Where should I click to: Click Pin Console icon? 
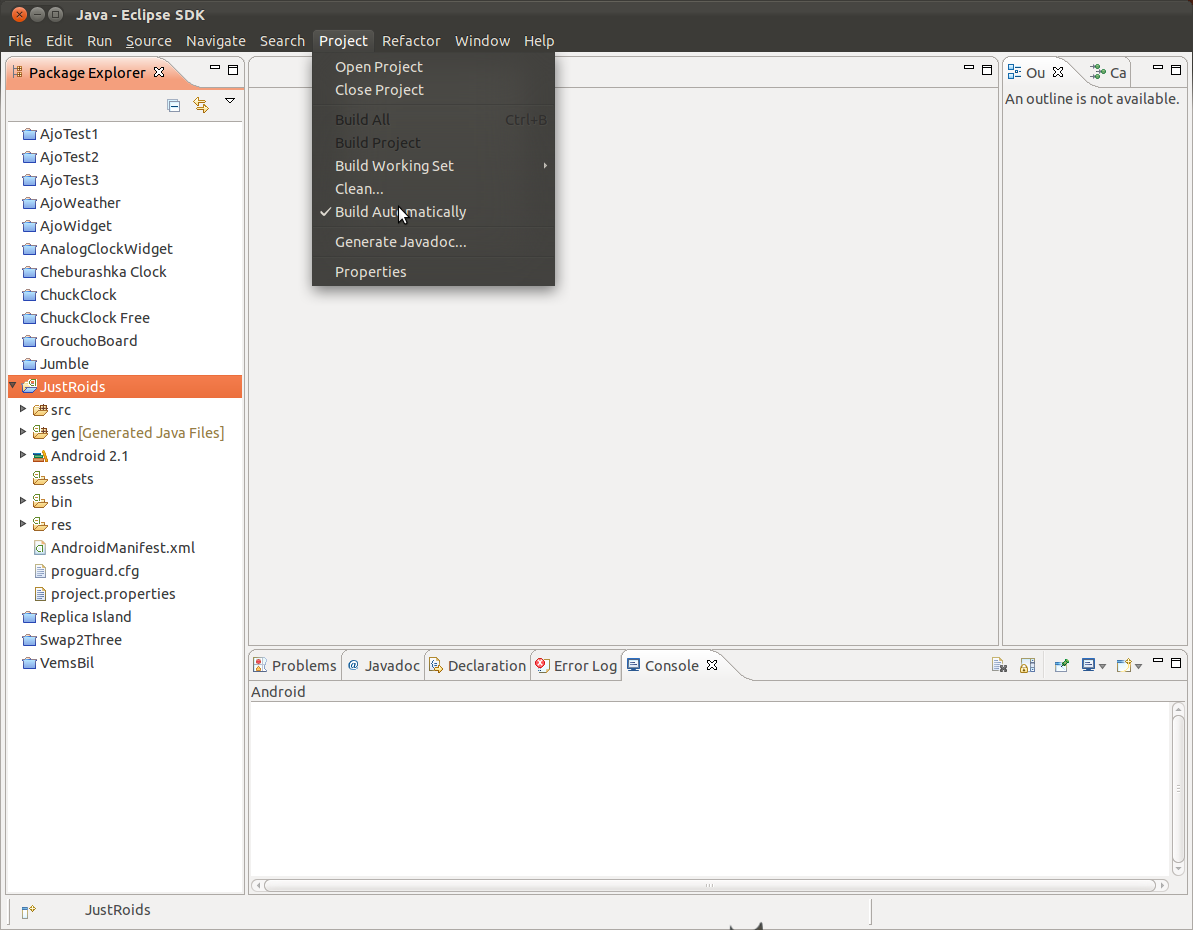click(1061, 665)
